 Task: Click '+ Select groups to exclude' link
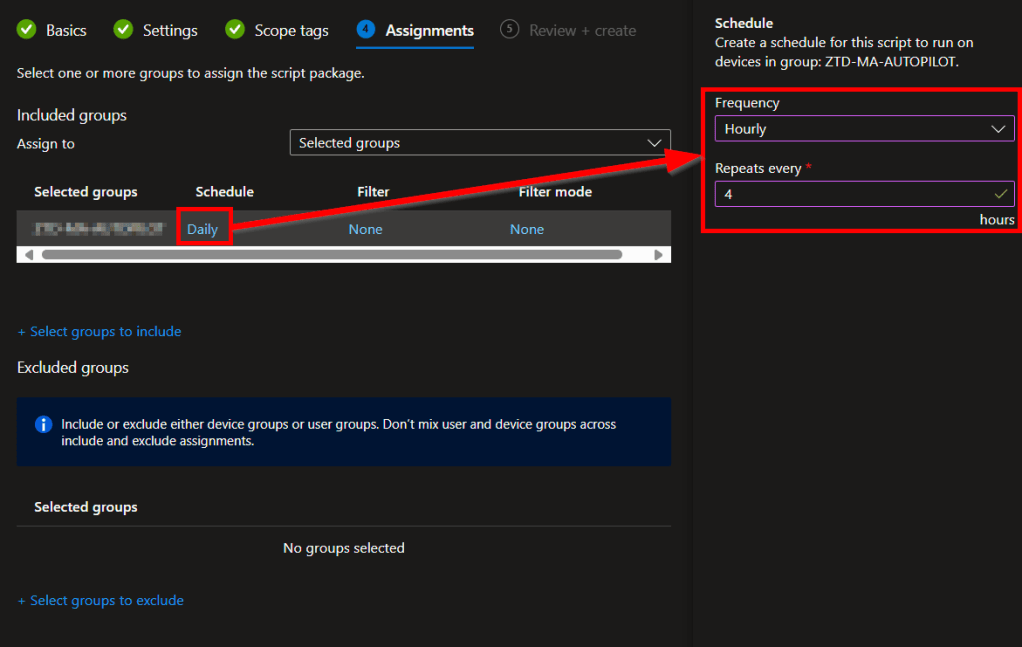[100, 600]
